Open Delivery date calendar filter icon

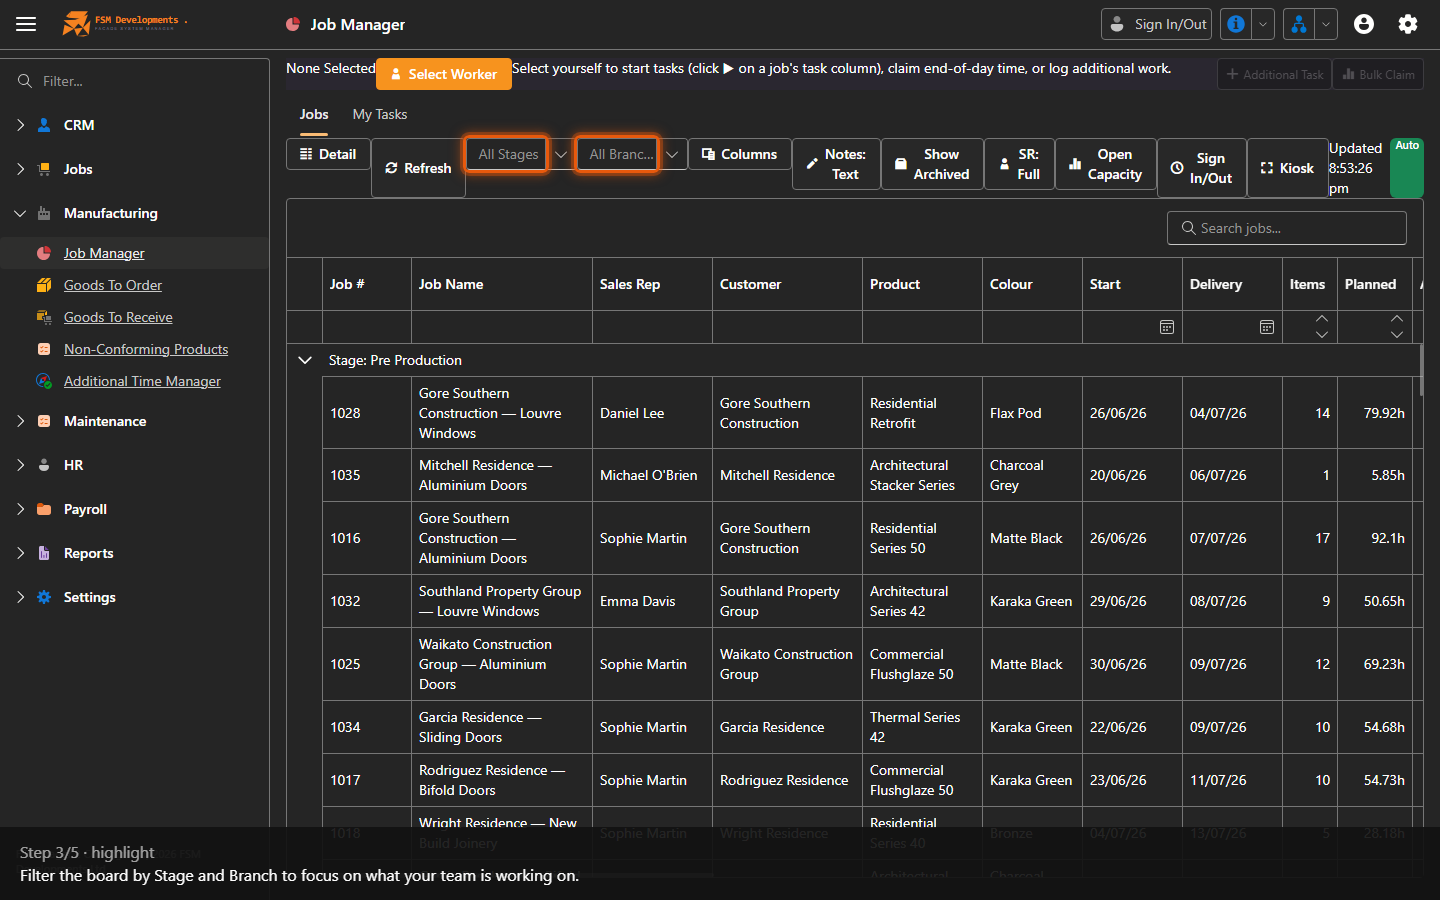click(x=1267, y=327)
